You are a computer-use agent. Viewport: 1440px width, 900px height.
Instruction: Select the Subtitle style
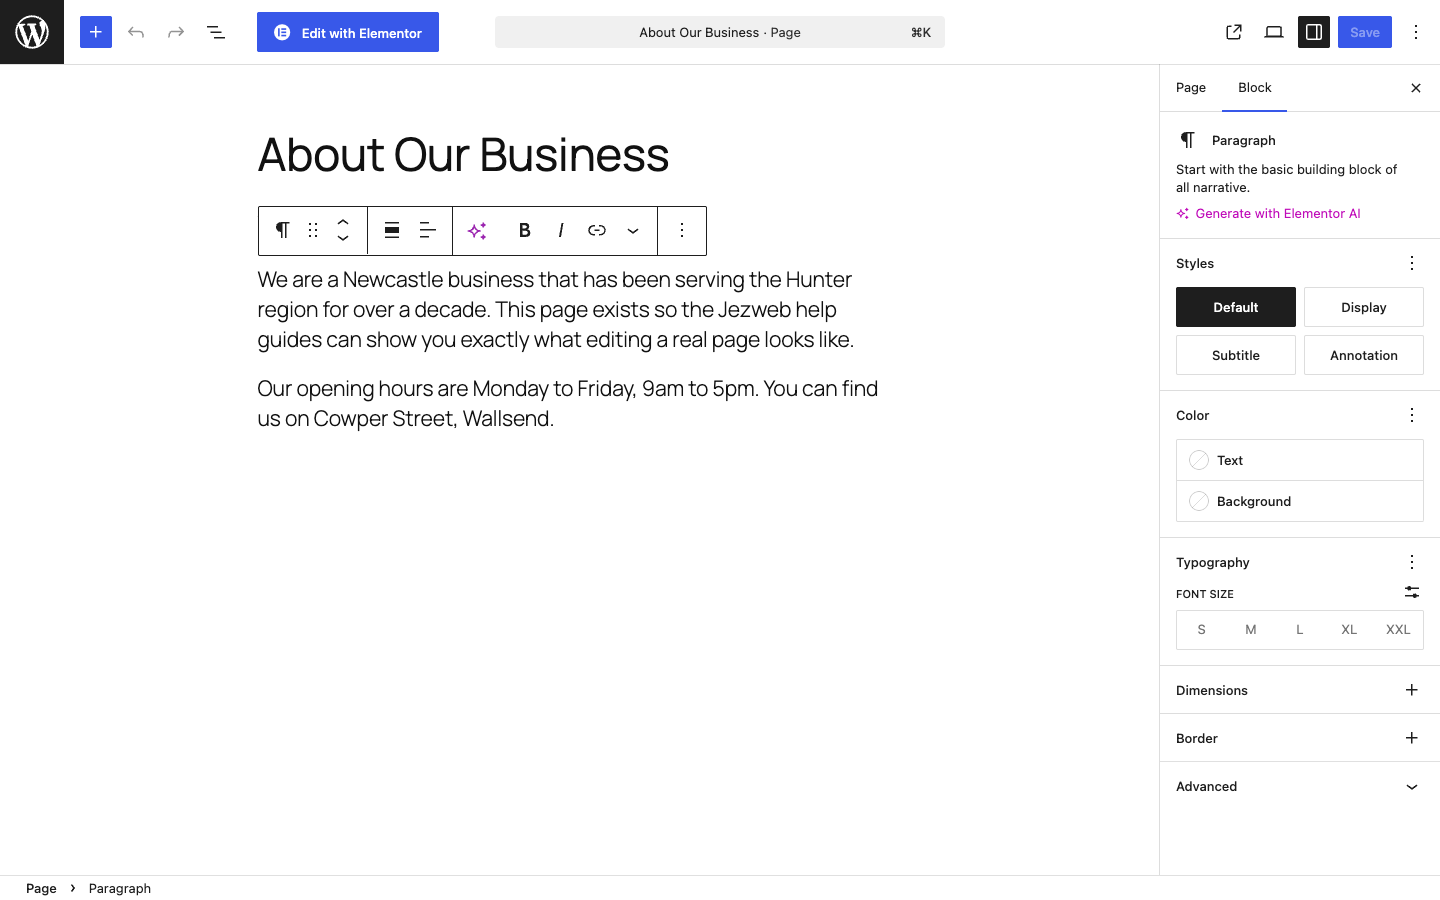(x=1236, y=355)
